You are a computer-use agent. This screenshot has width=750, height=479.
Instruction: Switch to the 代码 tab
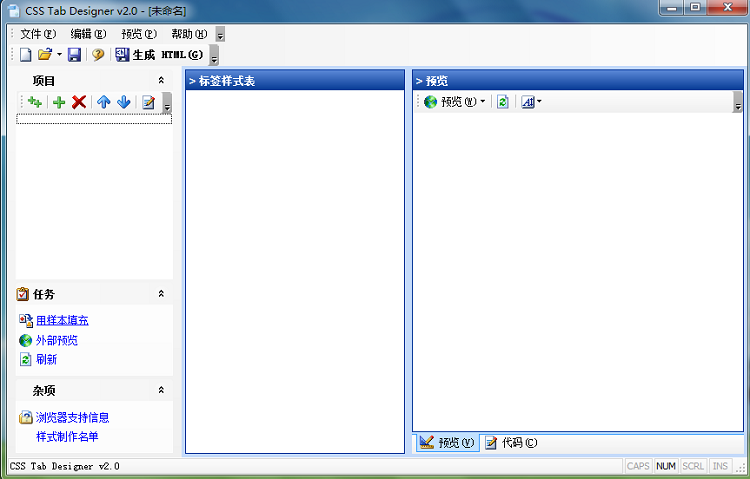pyautogui.click(x=511, y=443)
